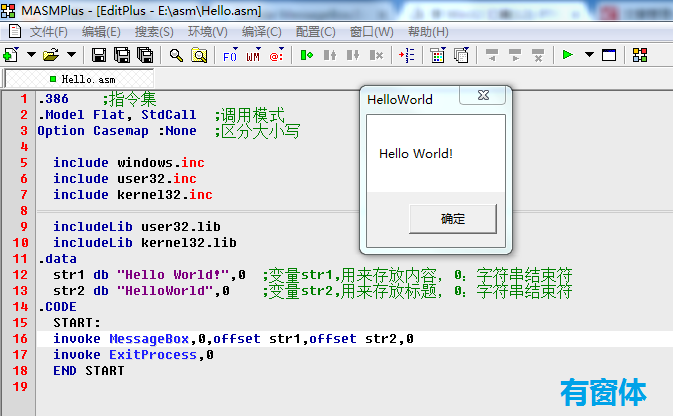Click the Save file toolbar icon
This screenshot has width=675, height=416.
(99, 55)
